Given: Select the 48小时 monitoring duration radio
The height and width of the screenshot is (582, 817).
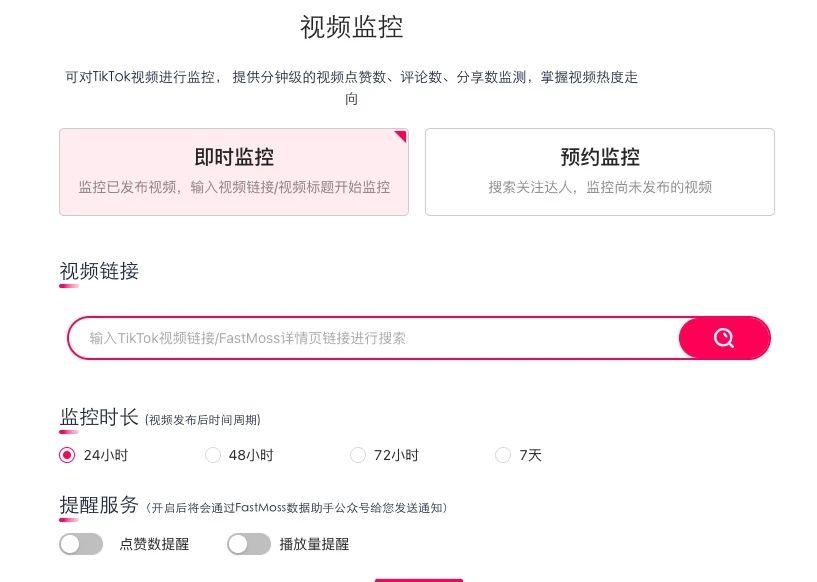Looking at the screenshot, I should [213, 455].
